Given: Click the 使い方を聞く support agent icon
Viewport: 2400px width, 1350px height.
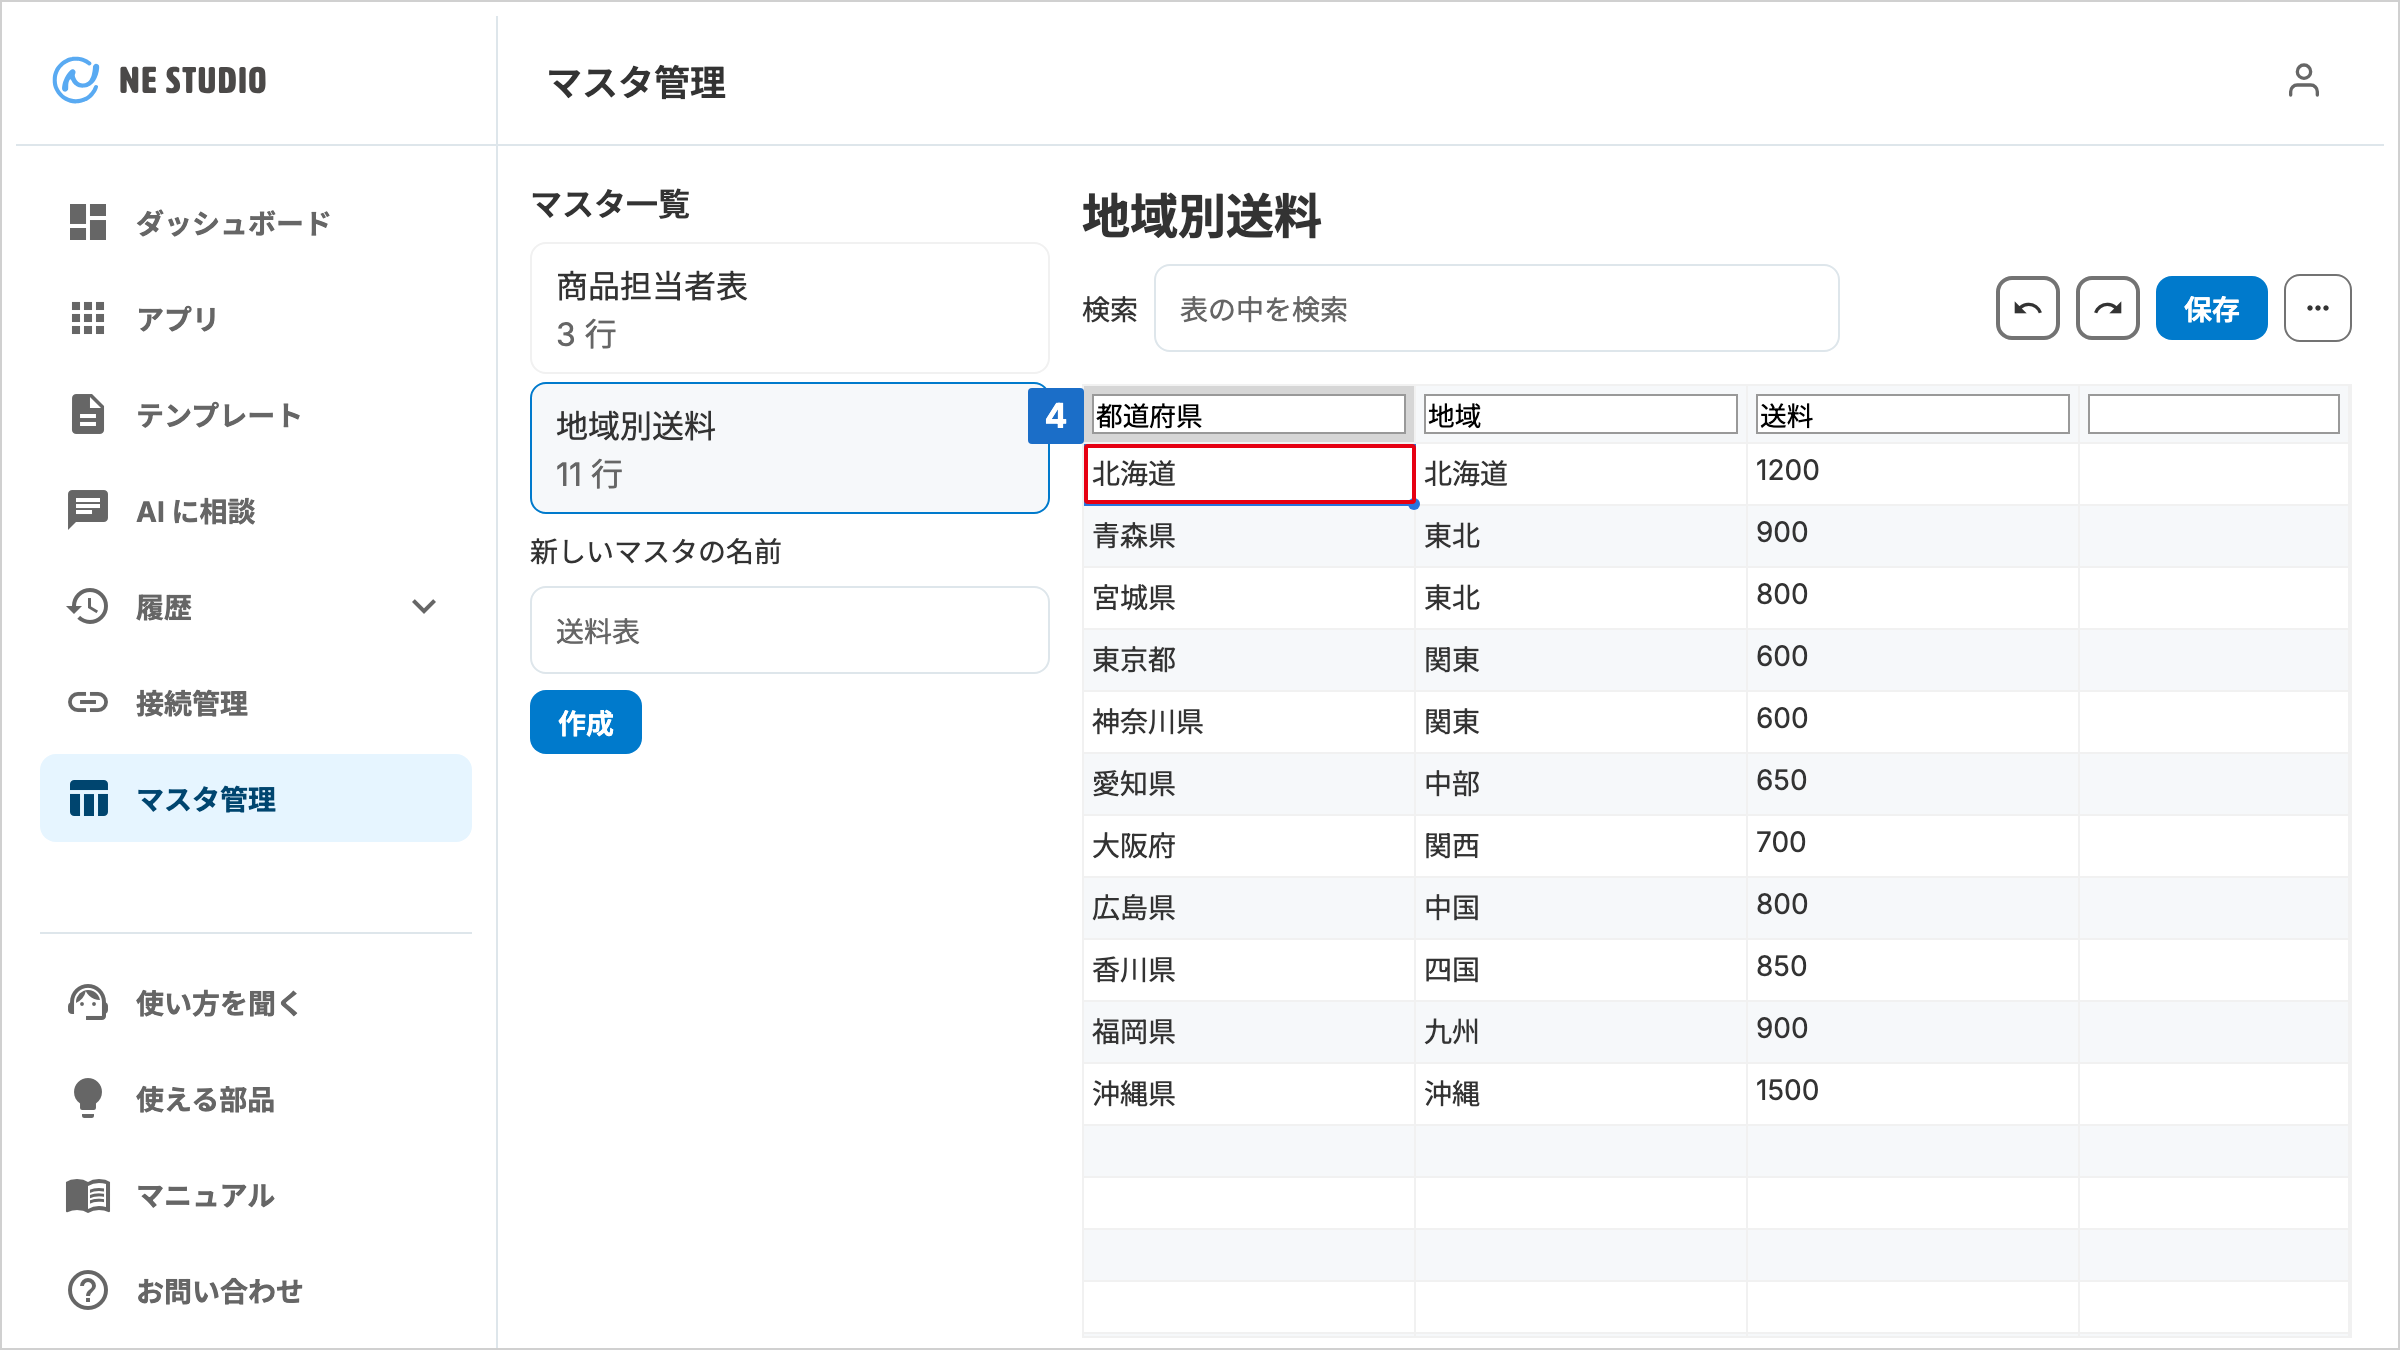Looking at the screenshot, I should [x=88, y=1002].
